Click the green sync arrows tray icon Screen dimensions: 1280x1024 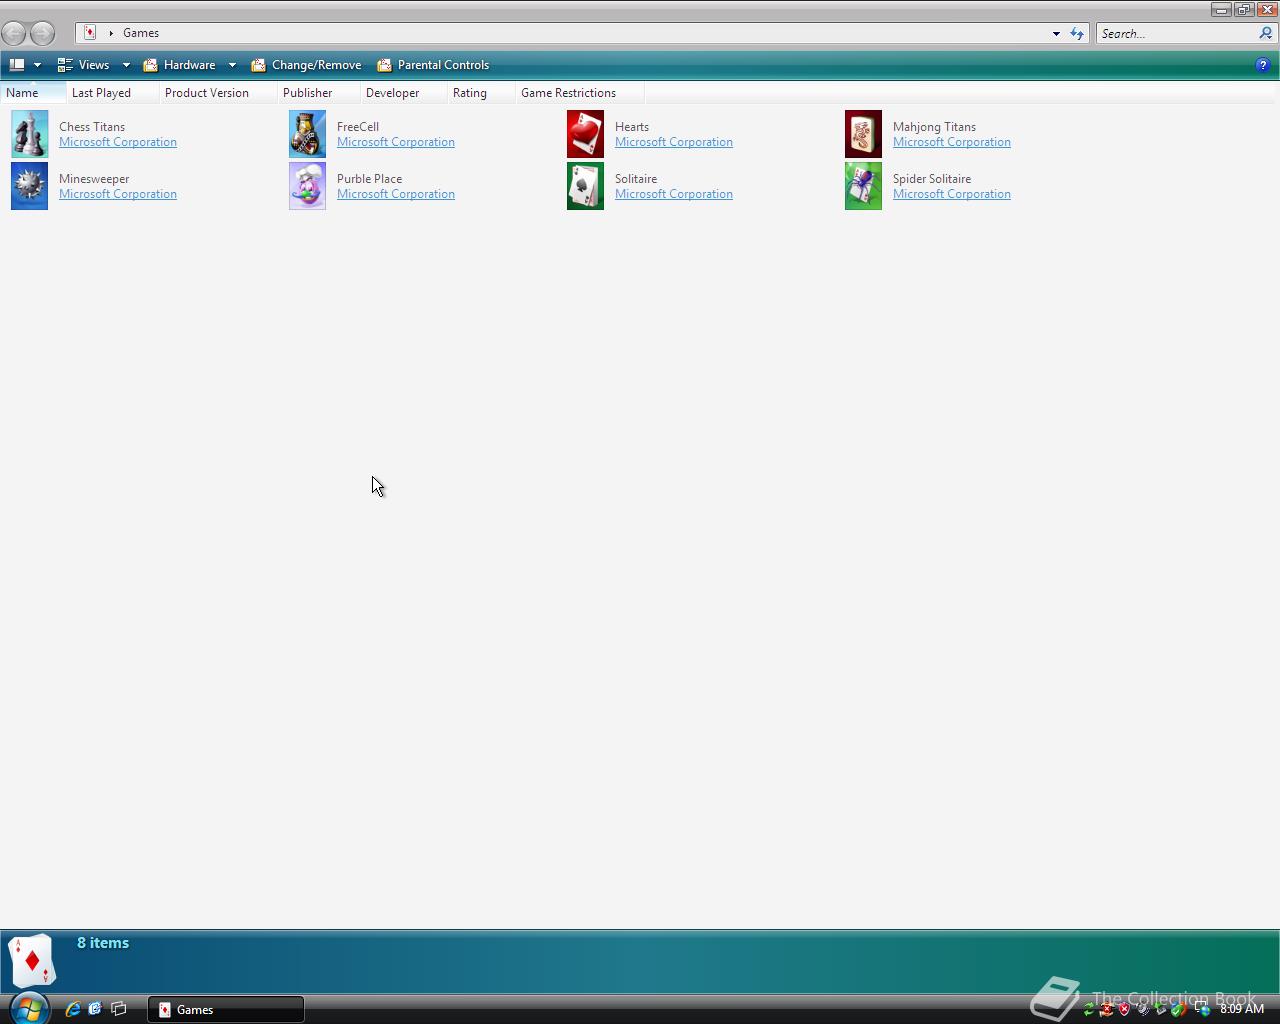(1088, 1010)
